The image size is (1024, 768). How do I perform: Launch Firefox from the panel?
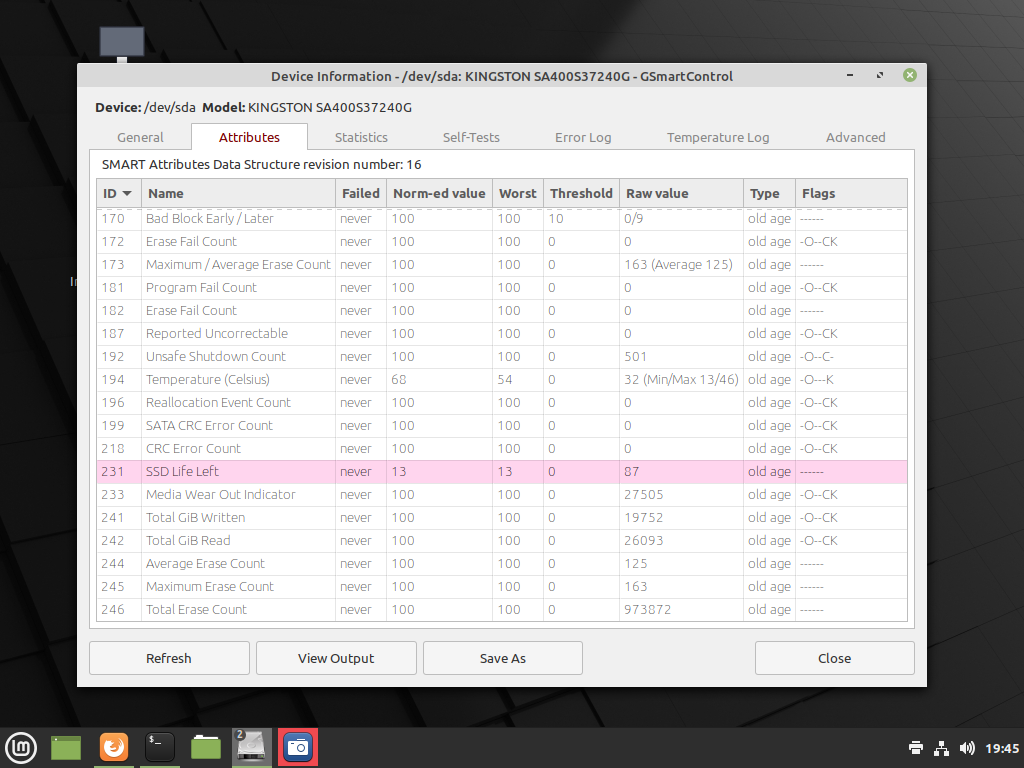(114, 747)
